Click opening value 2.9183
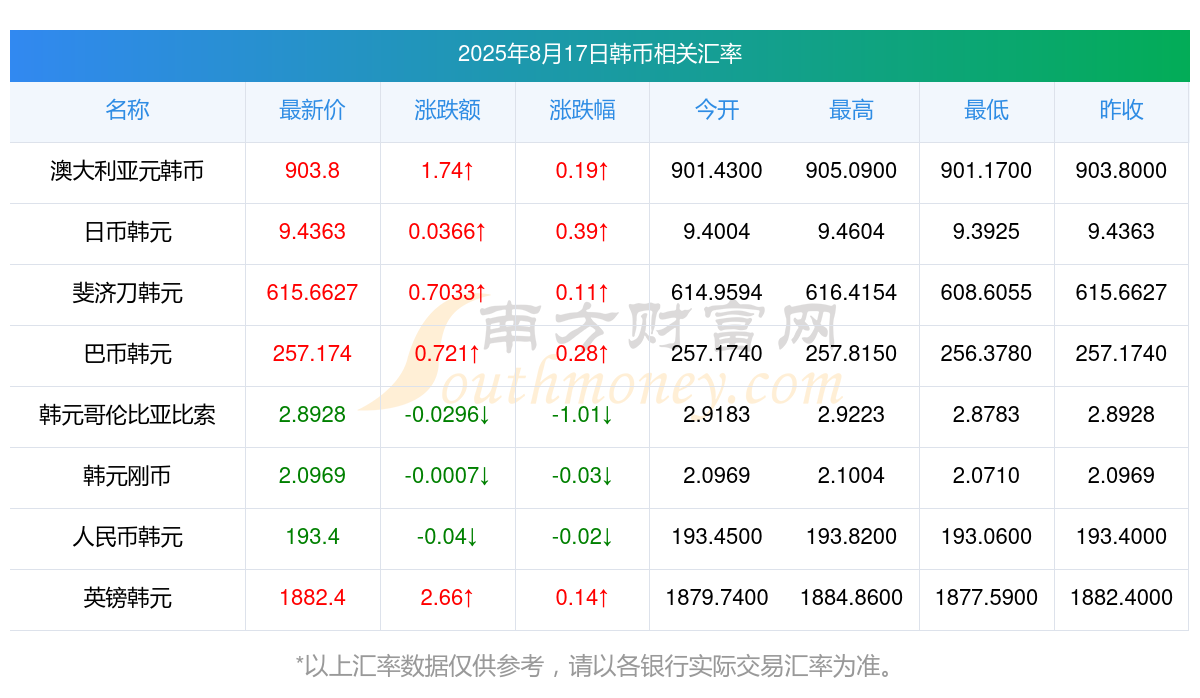The height and width of the screenshot is (698, 1200). coord(717,415)
